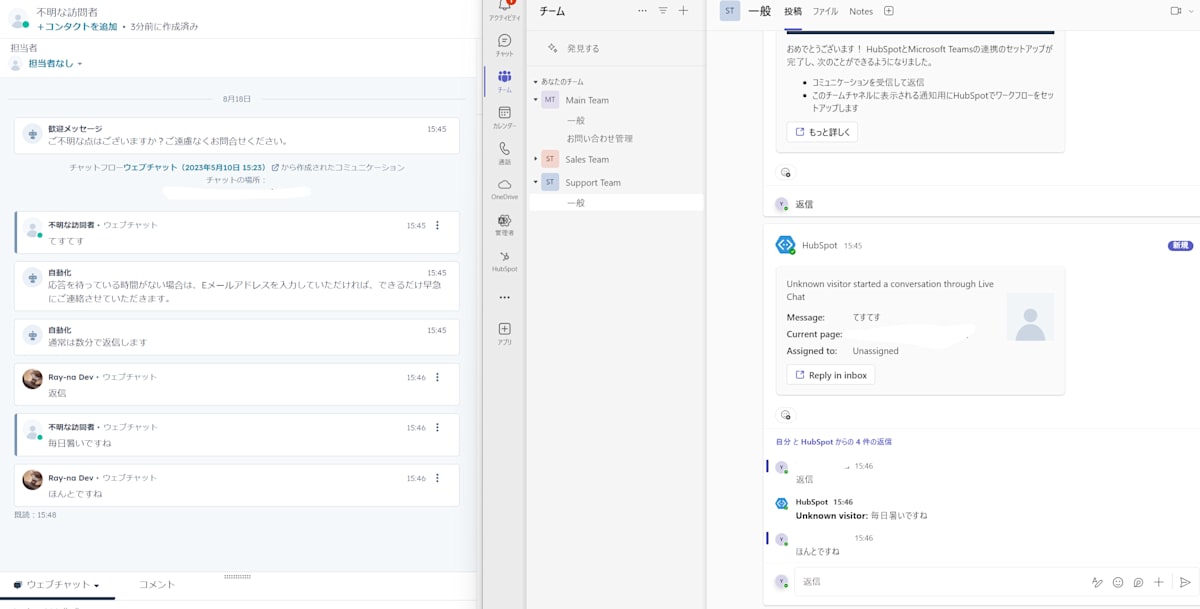Open more options in the チーム panel header
The image size is (1200, 609).
coord(642,11)
